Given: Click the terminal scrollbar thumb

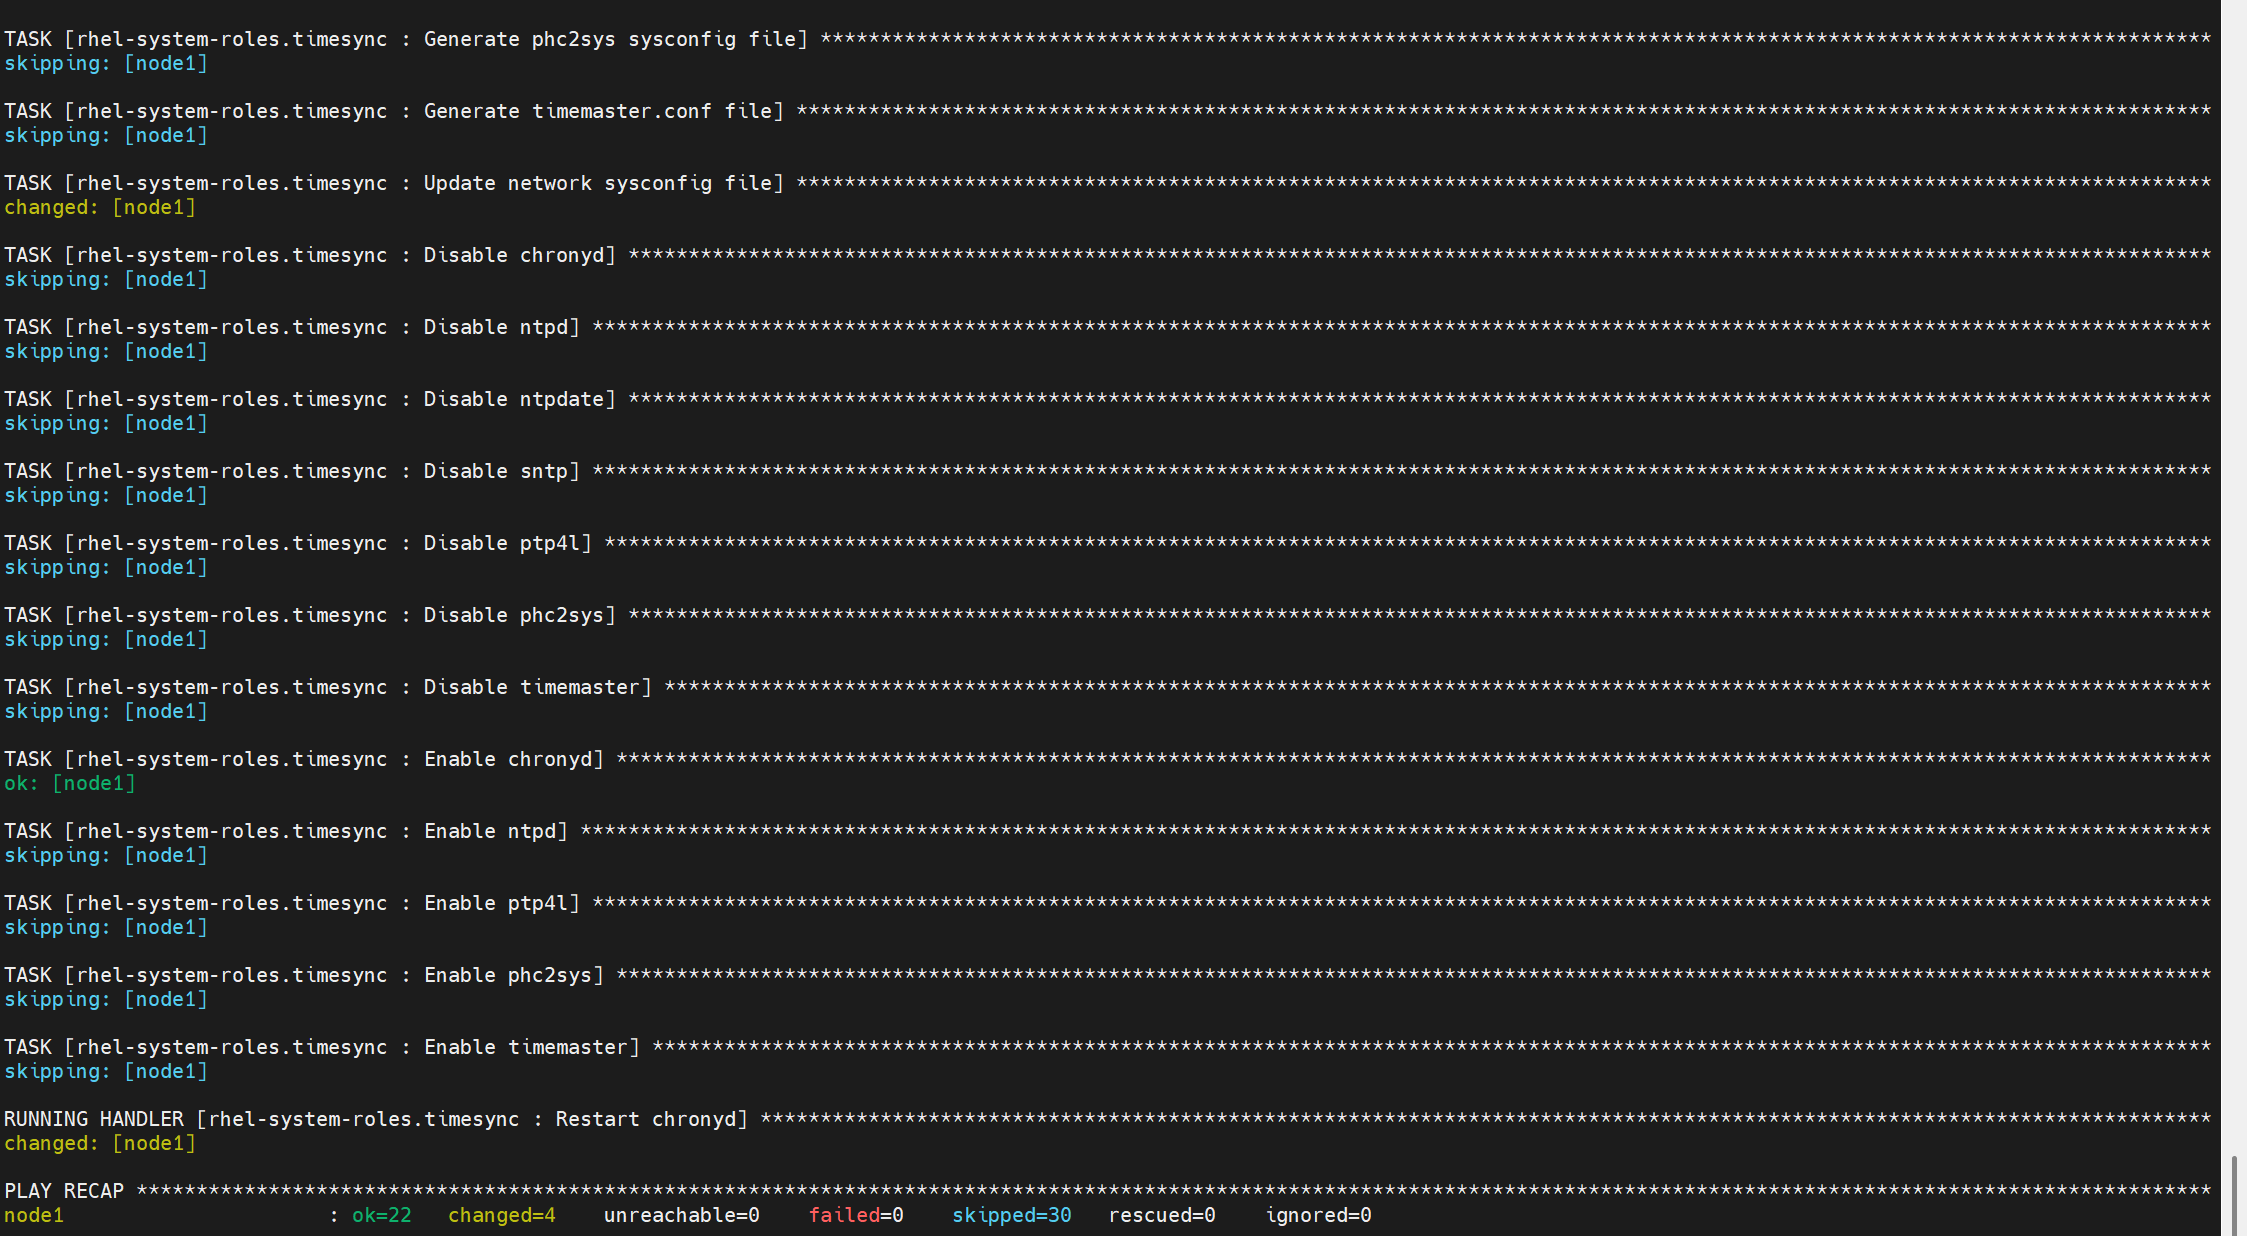Looking at the screenshot, I should pos(2234,1195).
